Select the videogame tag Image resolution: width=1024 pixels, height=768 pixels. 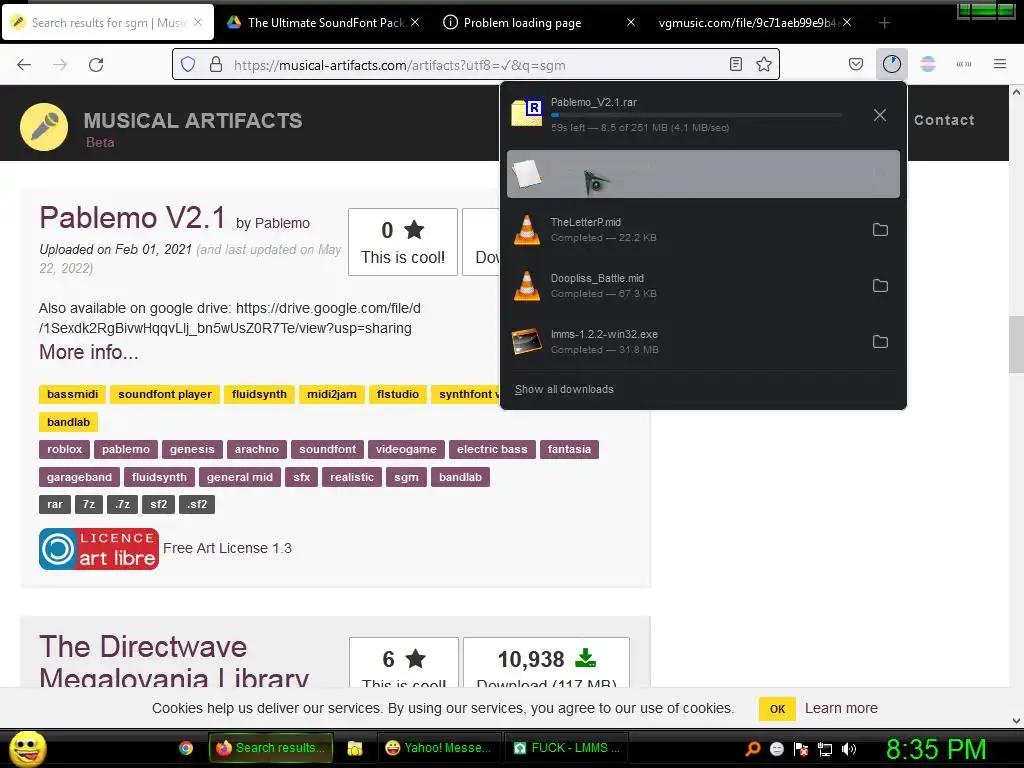(x=406, y=449)
